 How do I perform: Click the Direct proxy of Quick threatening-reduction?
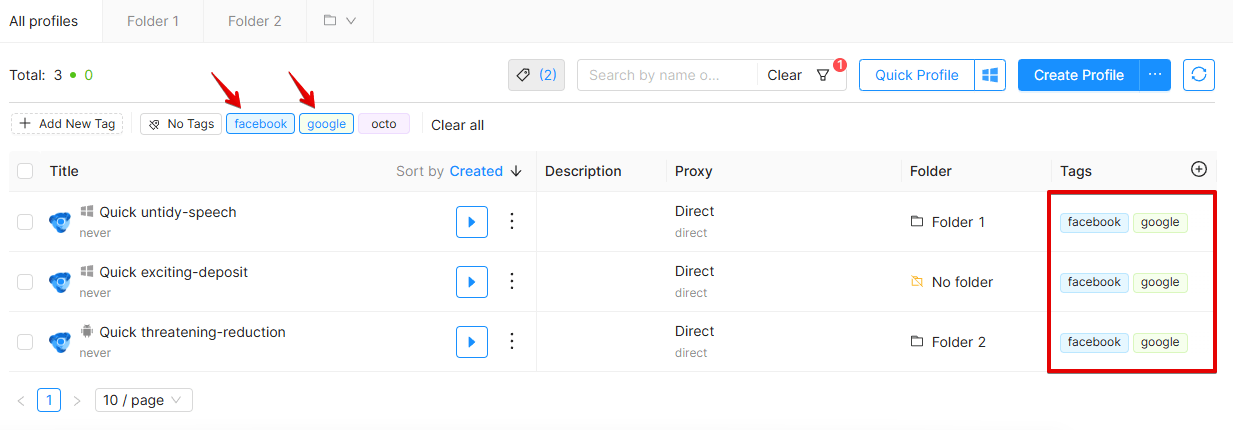point(695,331)
